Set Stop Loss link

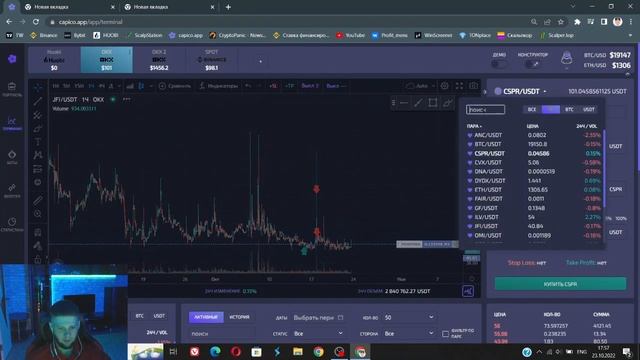[x=527, y=263]
